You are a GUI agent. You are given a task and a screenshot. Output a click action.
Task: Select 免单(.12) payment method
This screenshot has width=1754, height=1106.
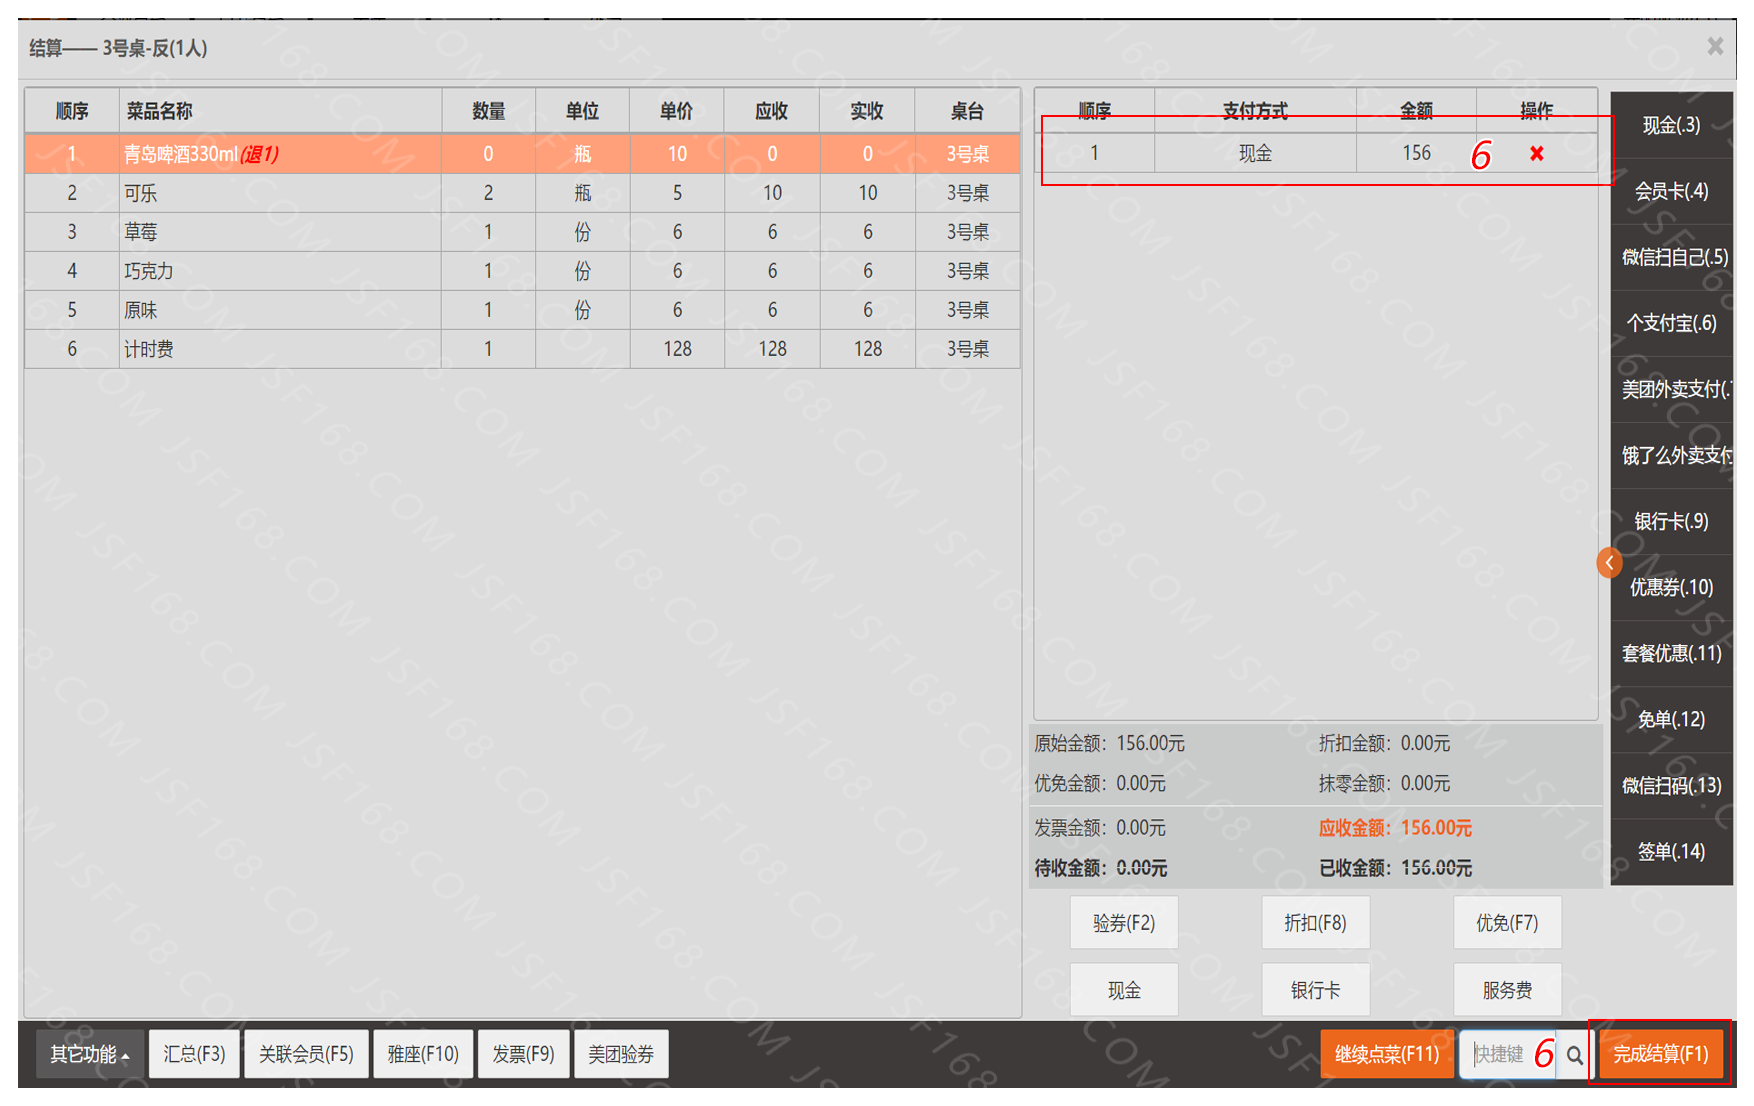[x=1671, y=719]
